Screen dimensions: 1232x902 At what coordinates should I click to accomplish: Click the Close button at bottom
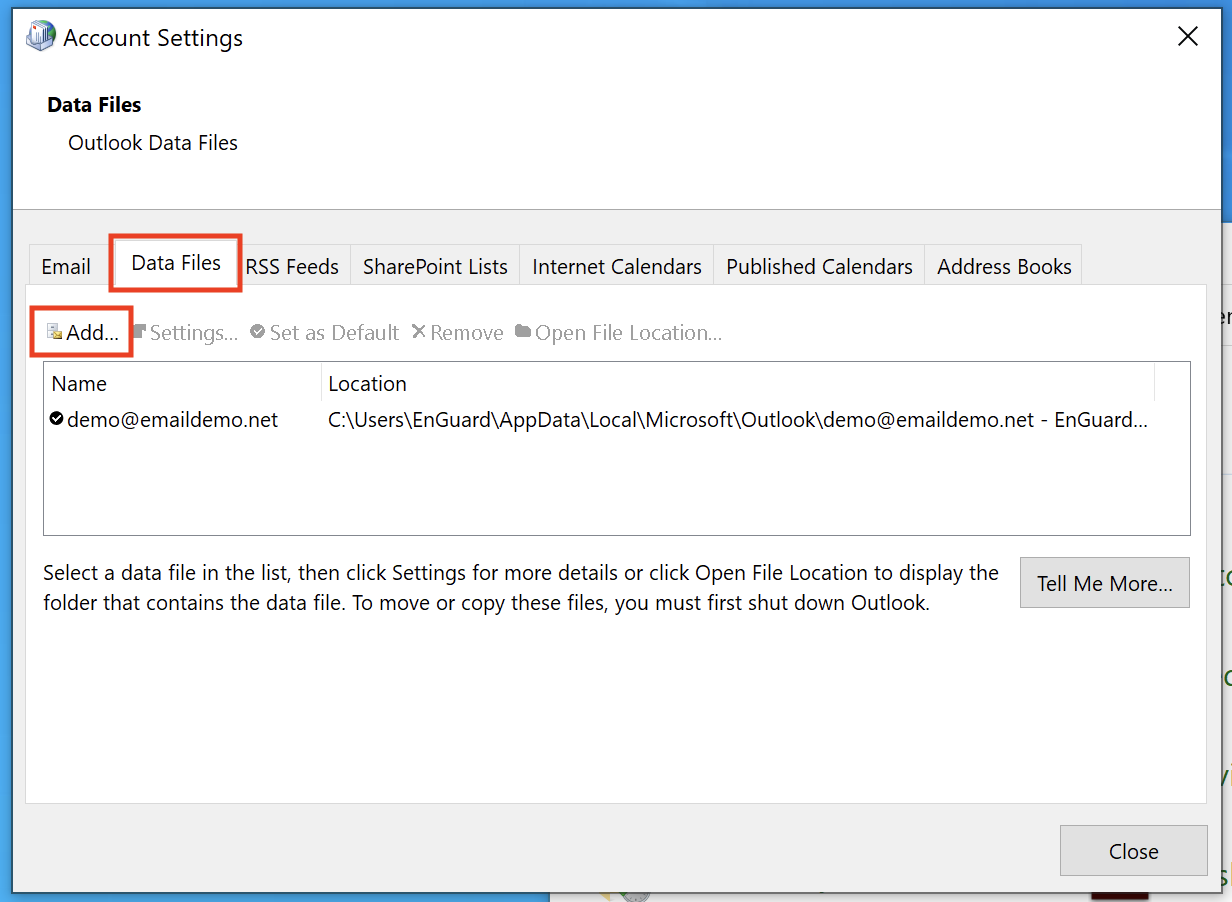[1133, 851]
